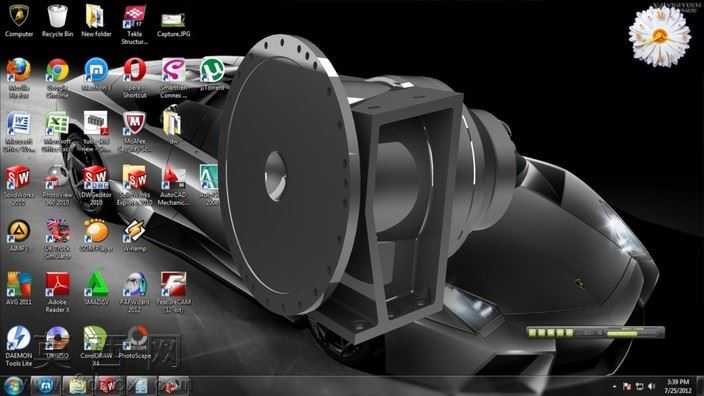The height and width of the screenshot is (396, 704).
Task: Open Windows Explorer from the taskbar
Action: (x=78, y=386)
